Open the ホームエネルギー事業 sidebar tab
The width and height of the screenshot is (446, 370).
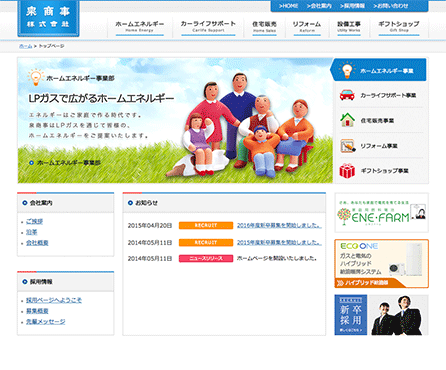pyautogui.click(x=379, y=70)
